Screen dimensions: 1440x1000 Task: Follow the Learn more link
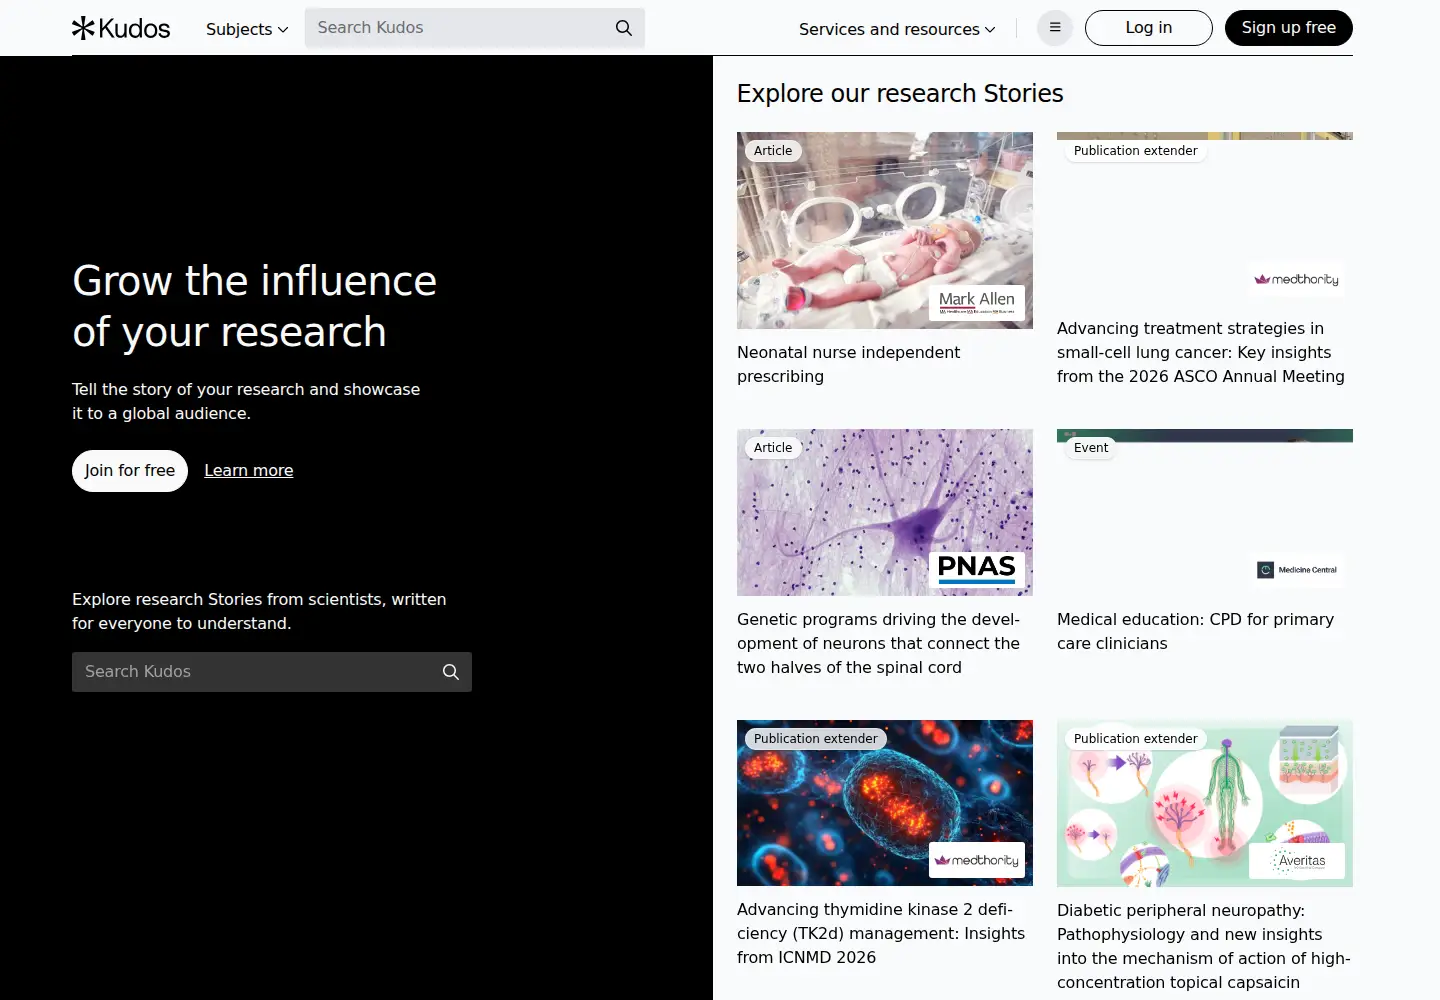[249, 471]
